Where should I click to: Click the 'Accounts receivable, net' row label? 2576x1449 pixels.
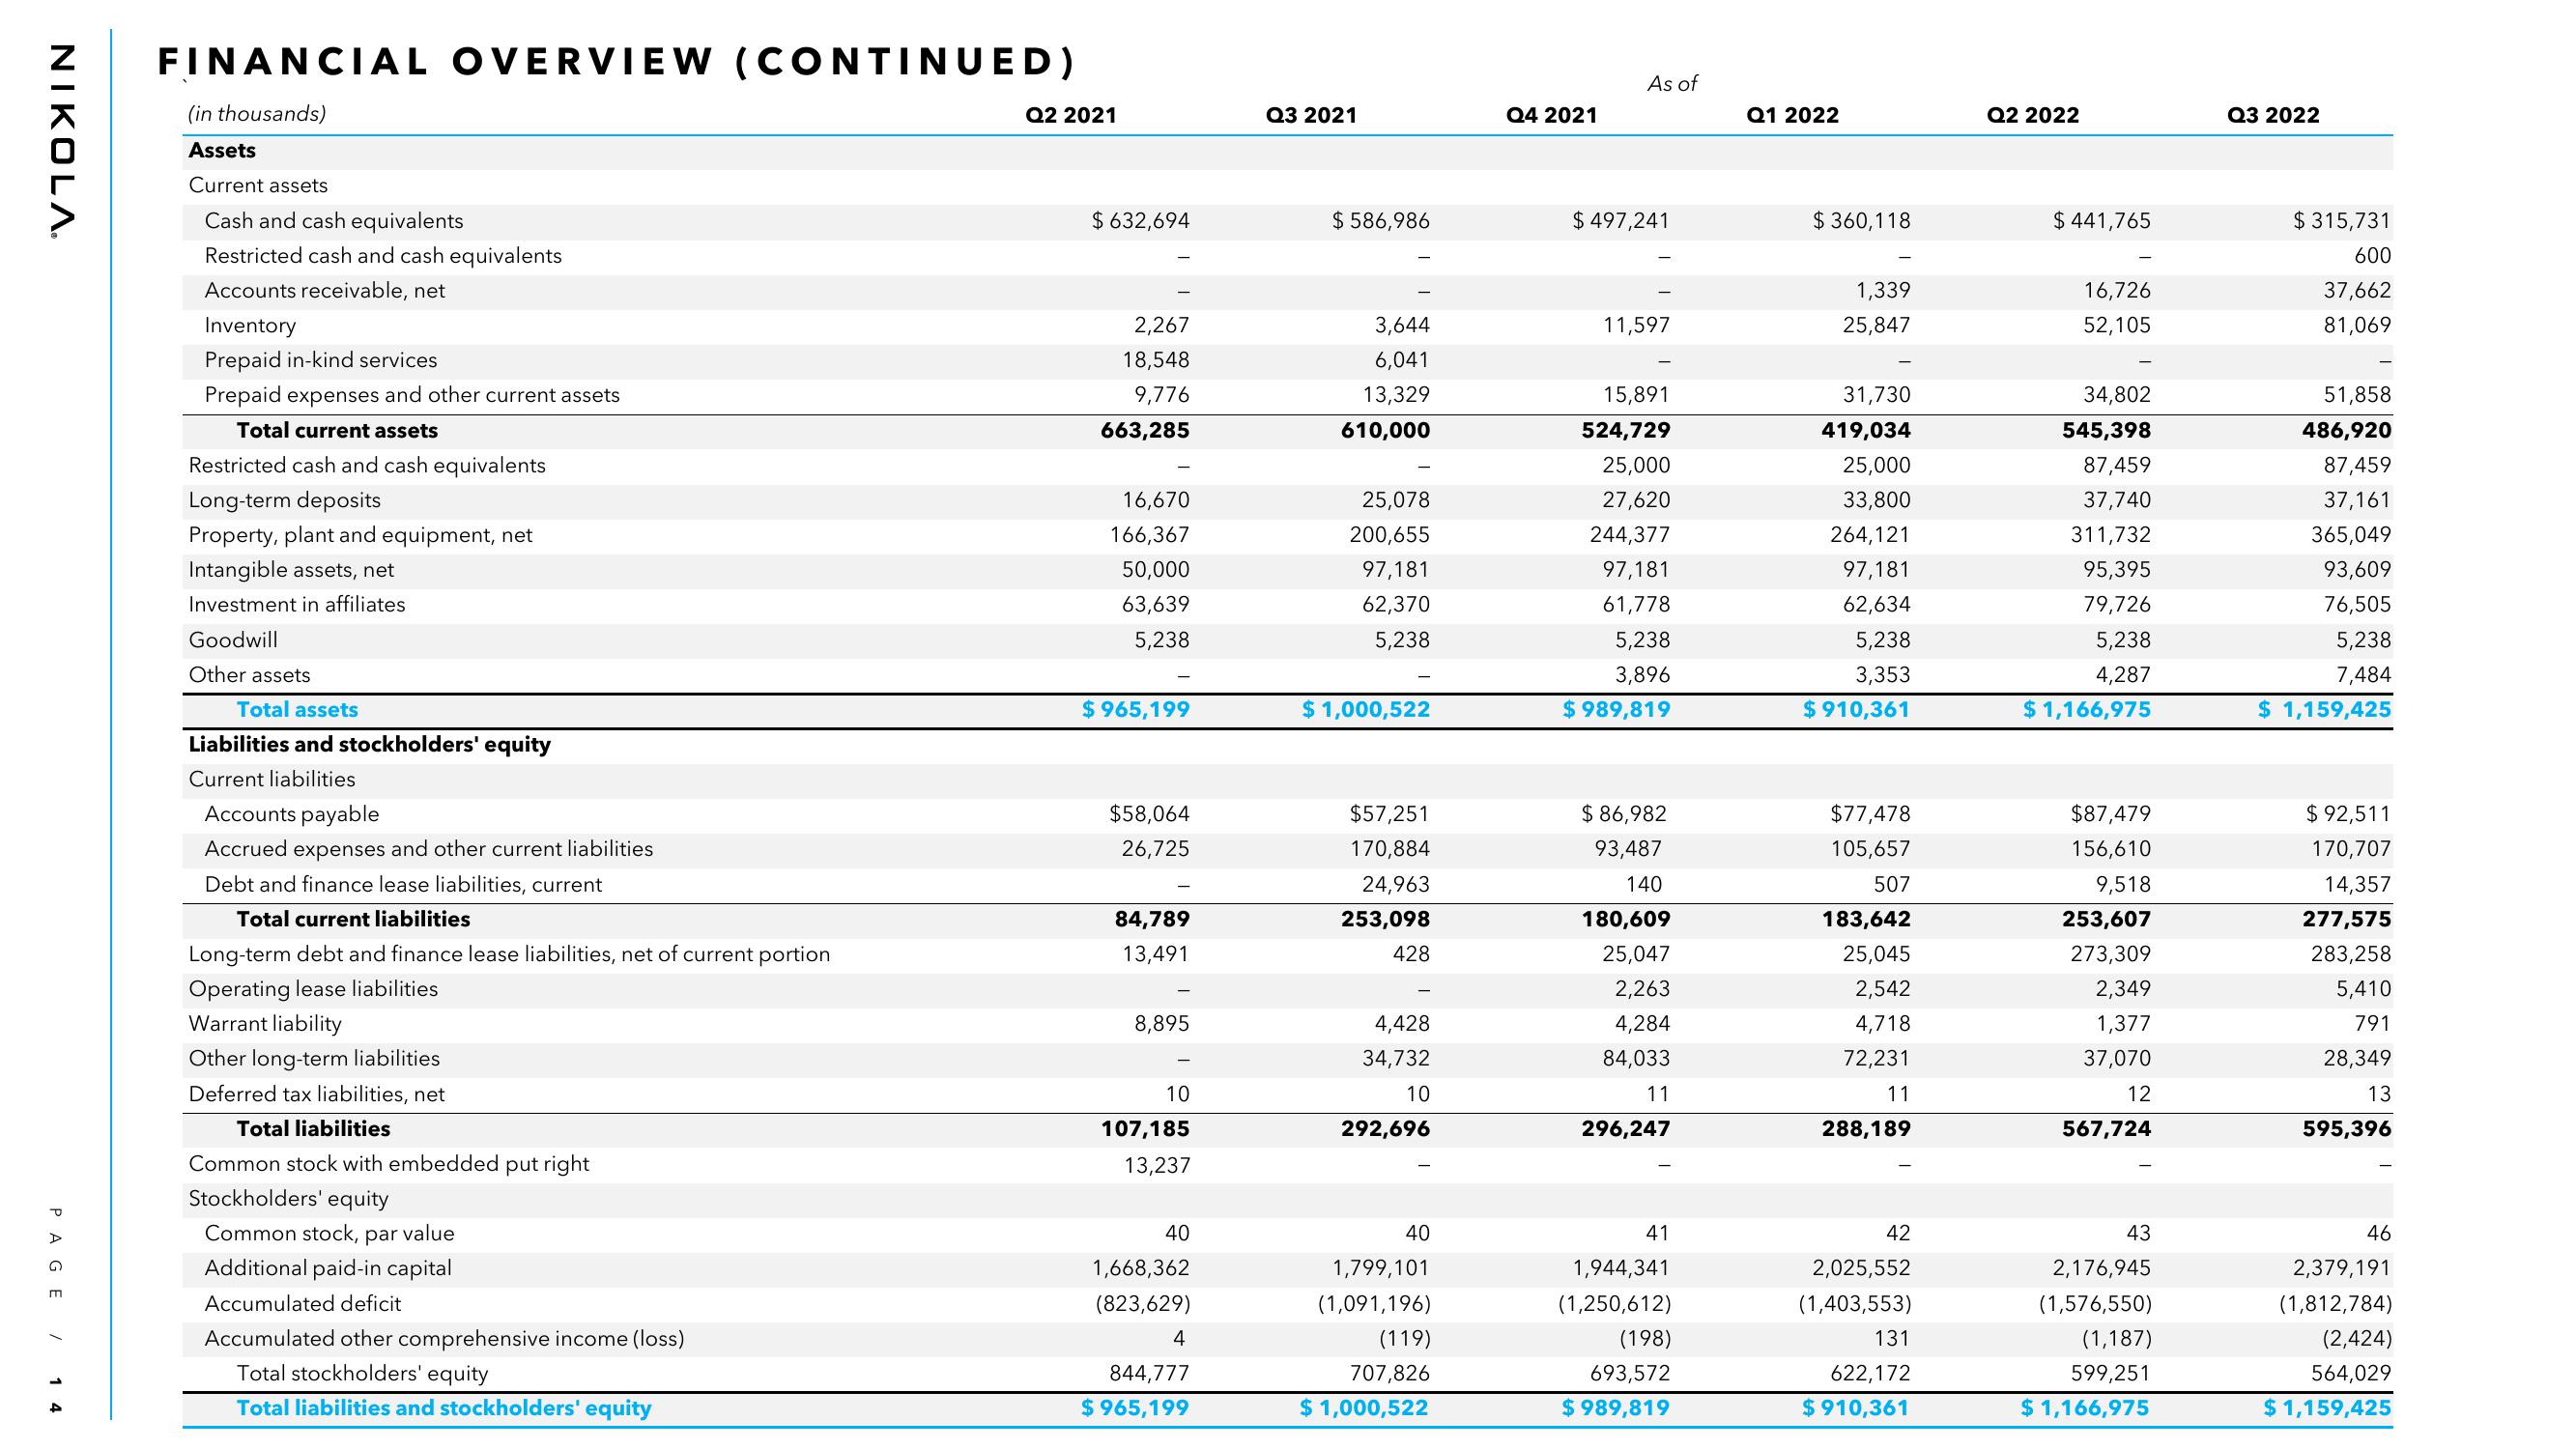tap(324, 291)
